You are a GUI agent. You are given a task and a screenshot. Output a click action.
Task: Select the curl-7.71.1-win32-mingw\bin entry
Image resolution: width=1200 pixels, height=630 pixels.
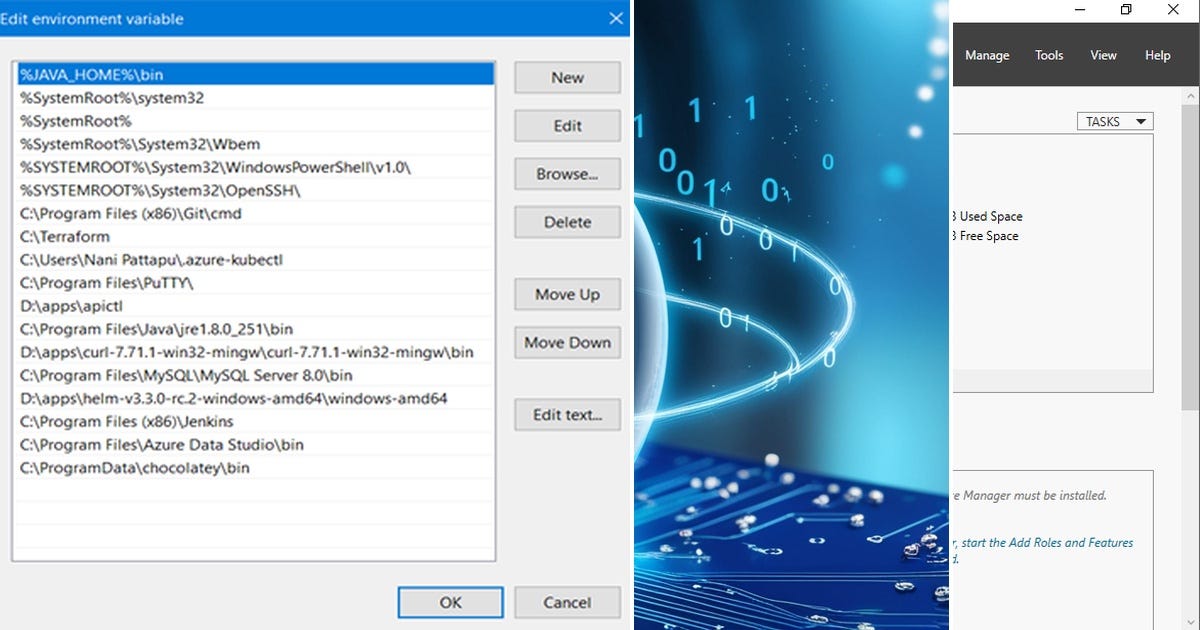pyautogui.click(x=255, y=352)
